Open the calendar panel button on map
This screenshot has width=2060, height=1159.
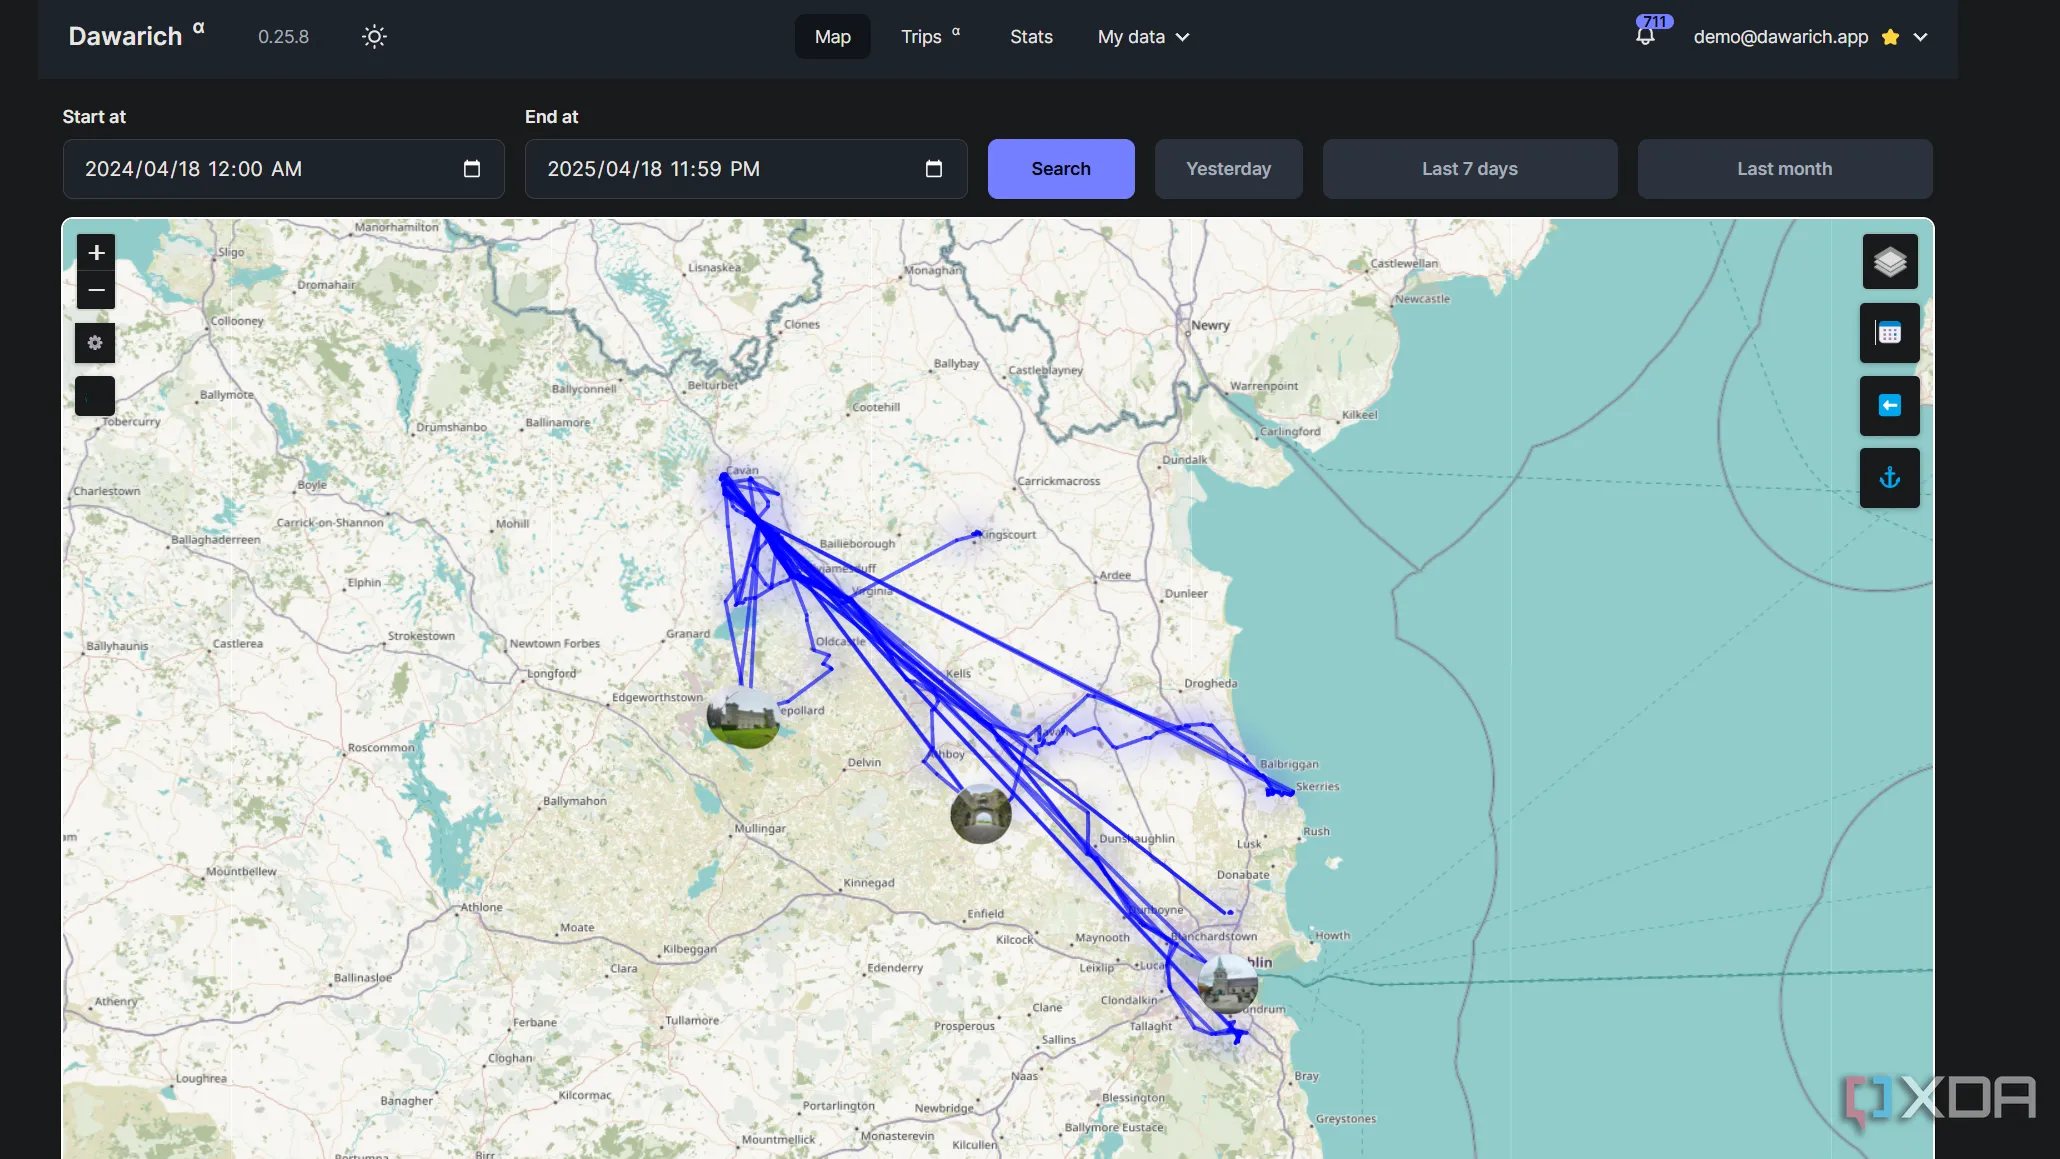[x=1890, y=333]
